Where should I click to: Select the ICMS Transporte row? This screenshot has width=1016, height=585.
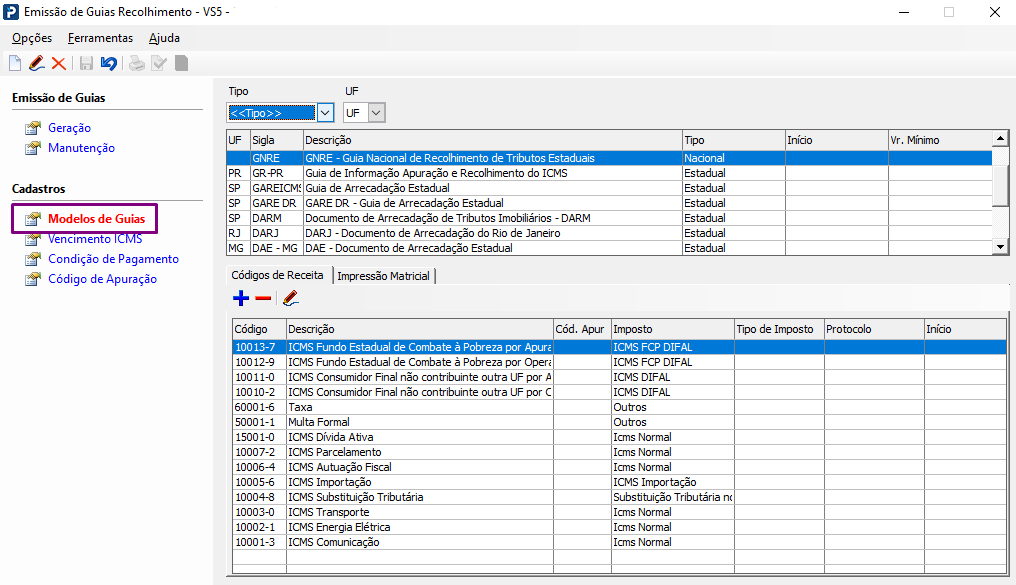619,512
